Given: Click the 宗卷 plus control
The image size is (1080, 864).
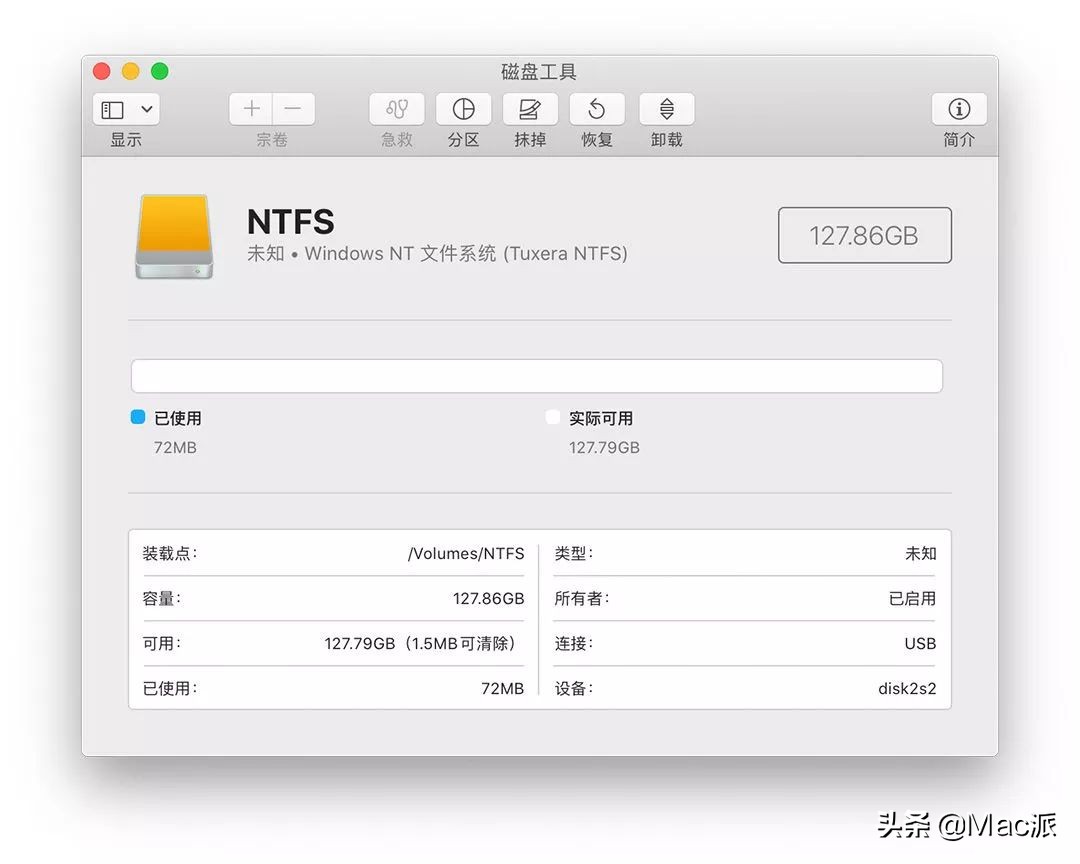Looking at the screenshot, I should point(249,108).
